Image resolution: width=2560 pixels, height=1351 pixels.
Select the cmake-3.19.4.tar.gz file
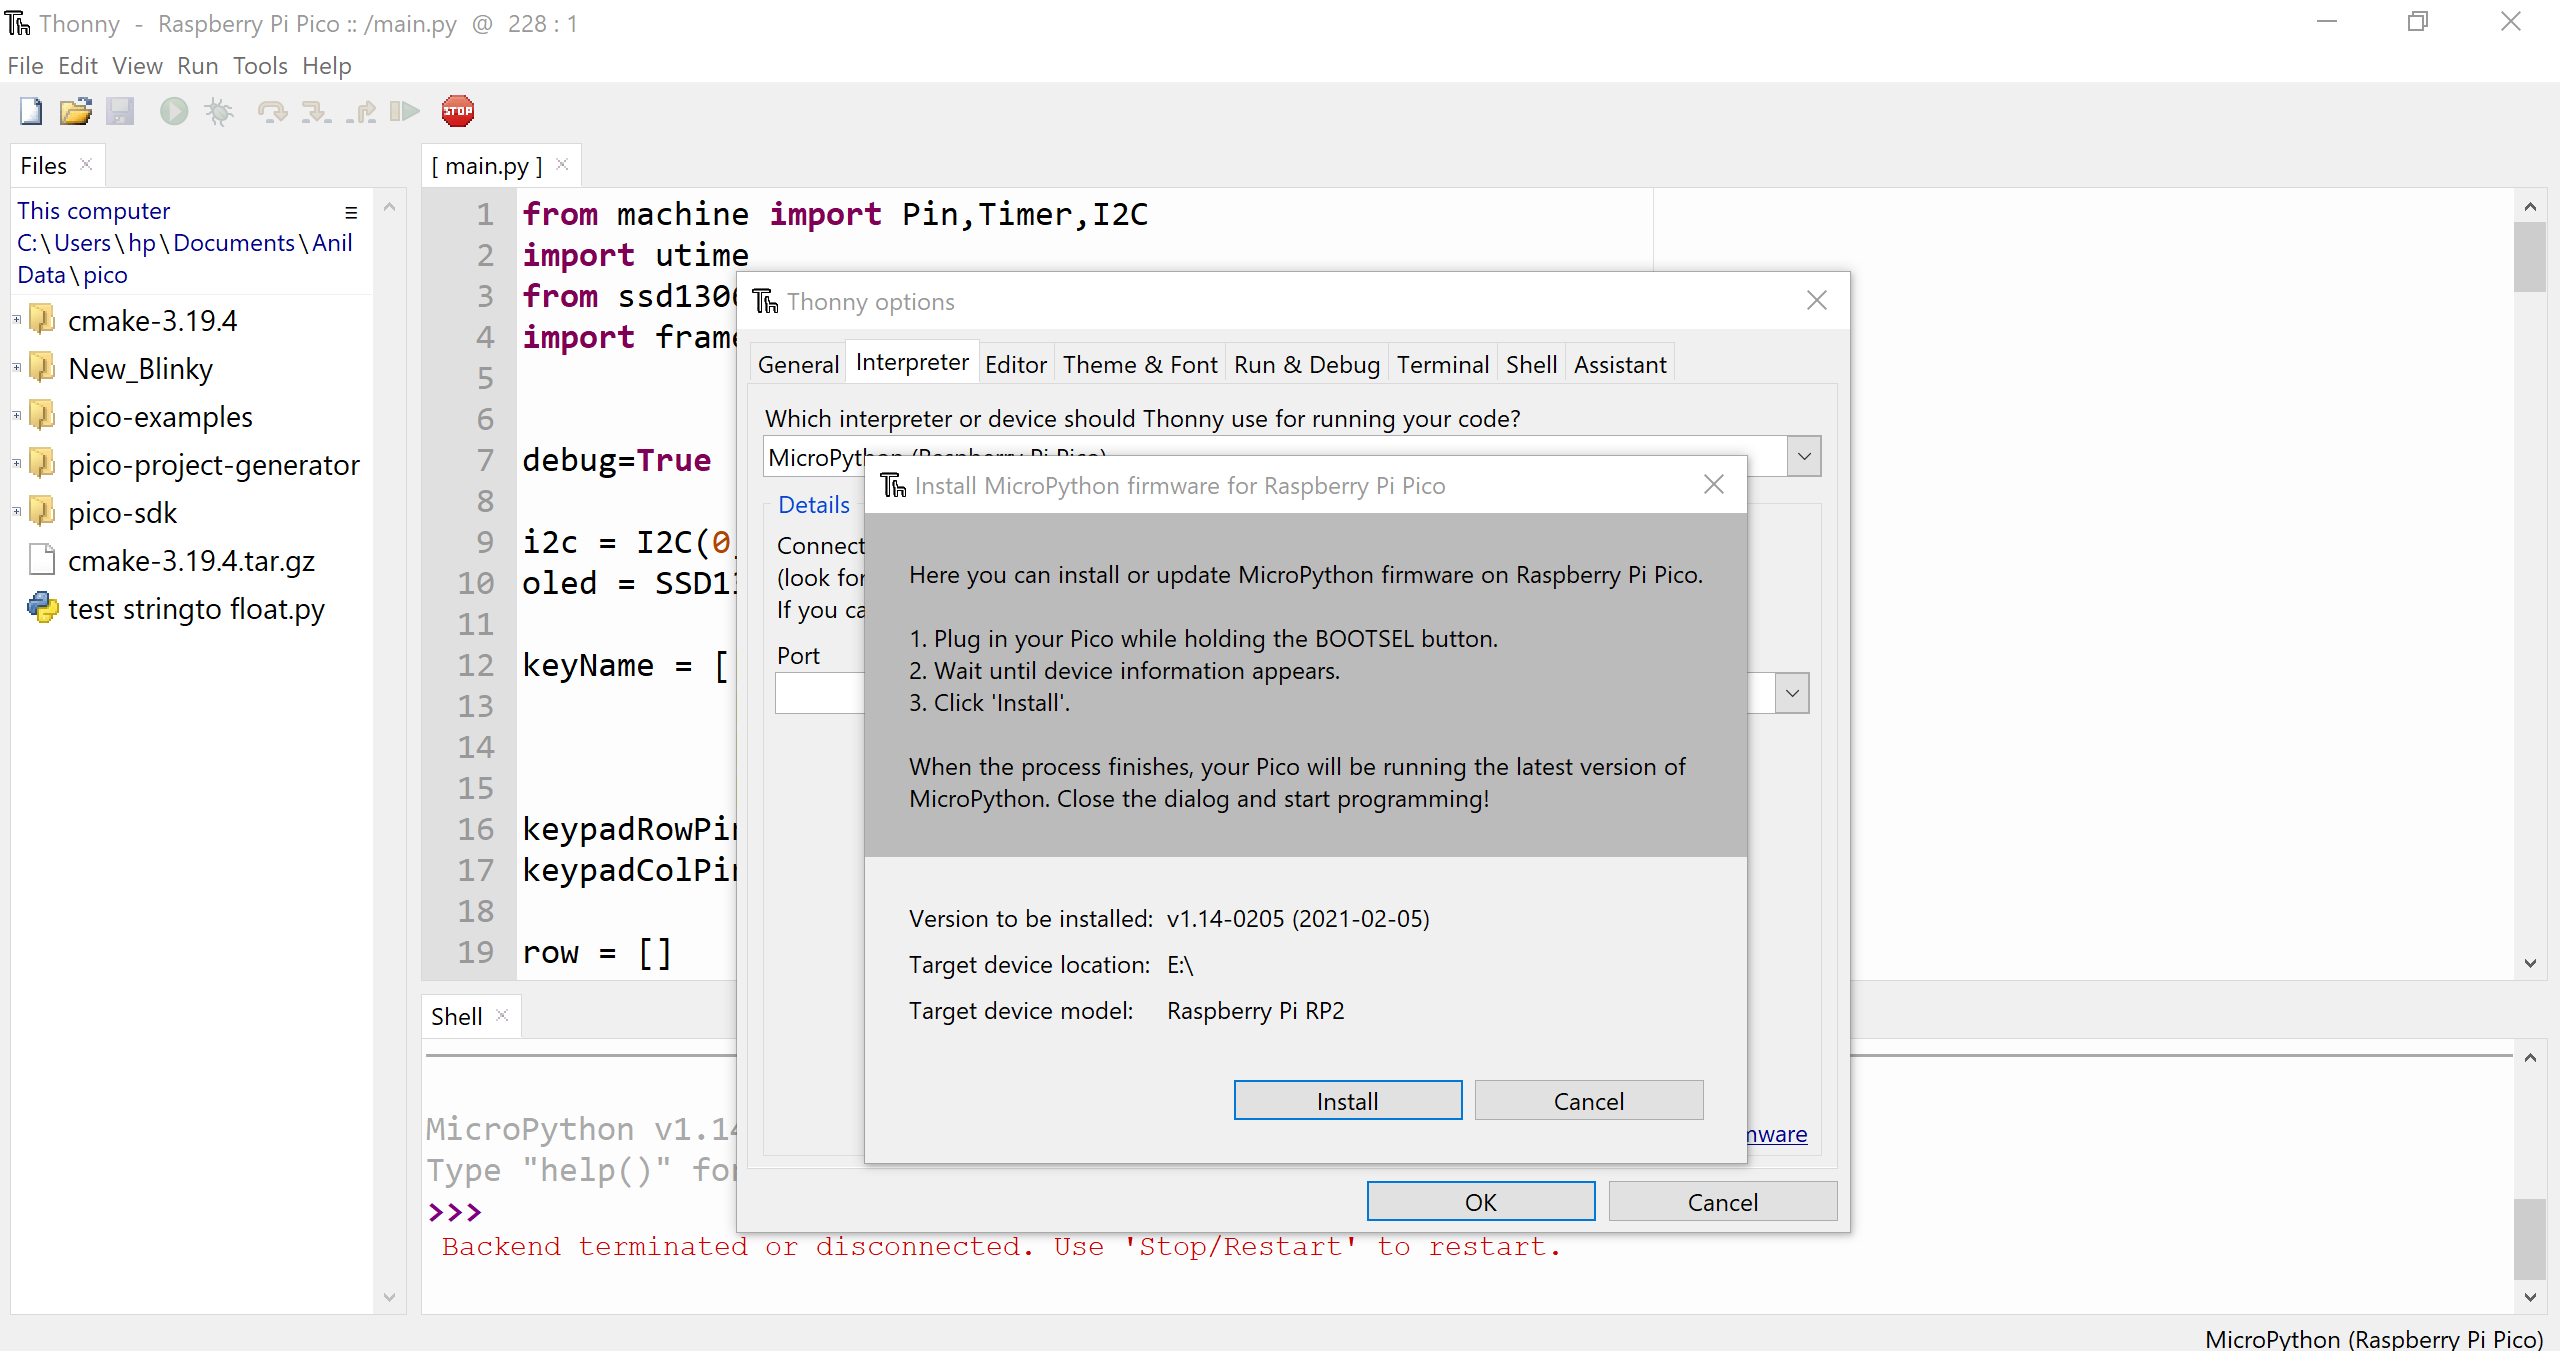point(190,560)
